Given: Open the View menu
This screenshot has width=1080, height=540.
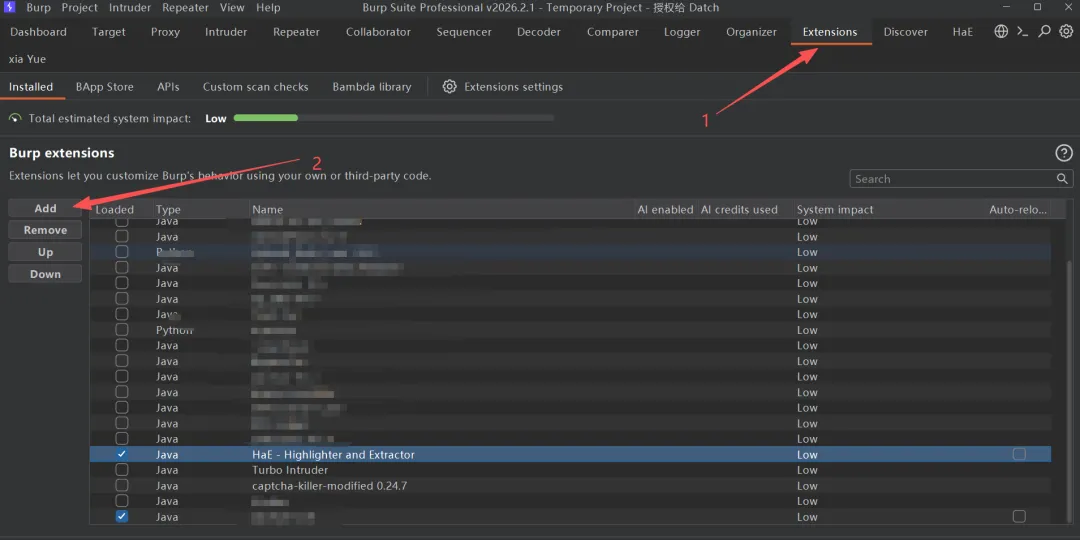Looking at the screenshot, I should click(233, 8).
